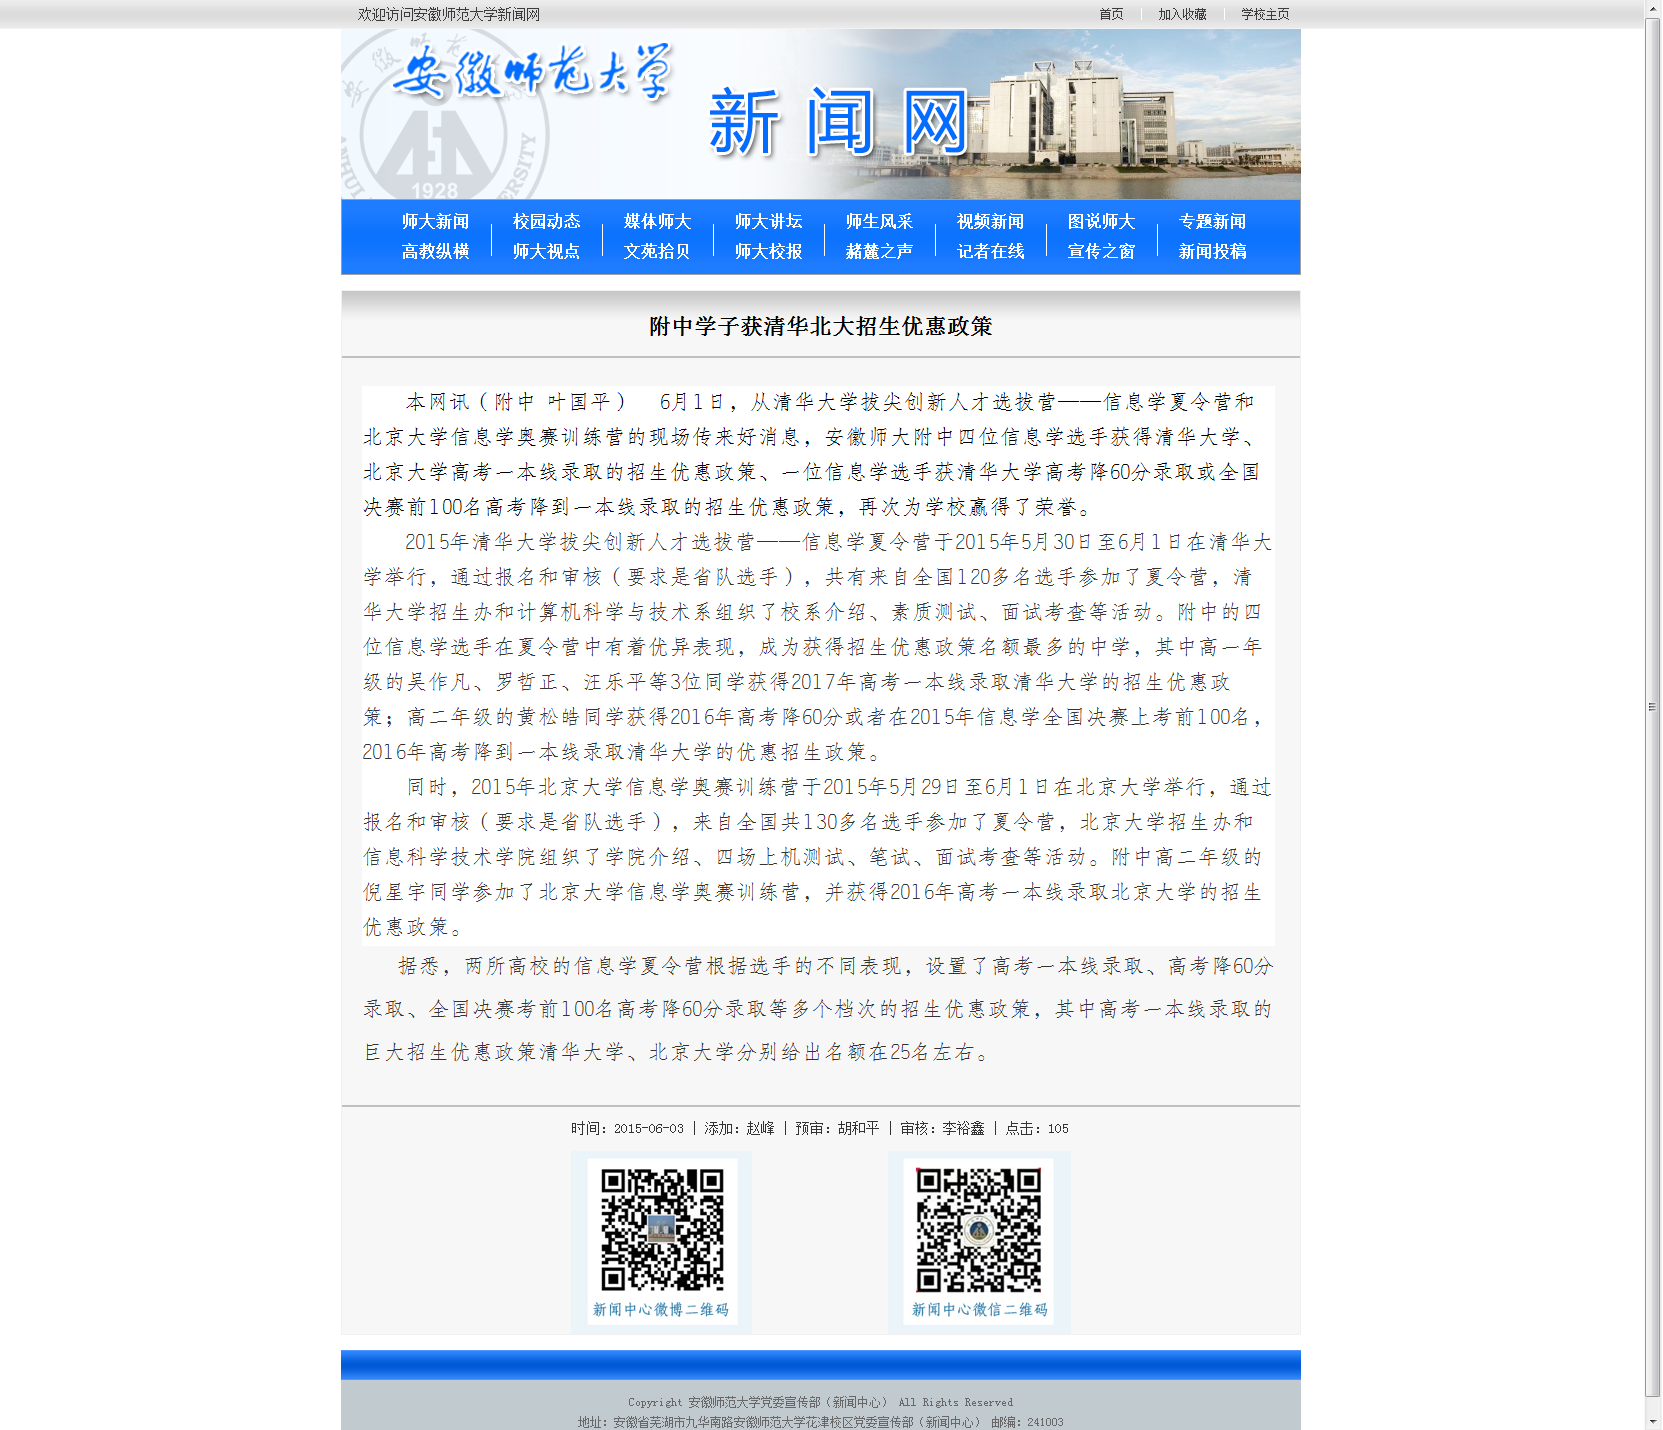Go to 学校主页 link

tap(1265, 14)
